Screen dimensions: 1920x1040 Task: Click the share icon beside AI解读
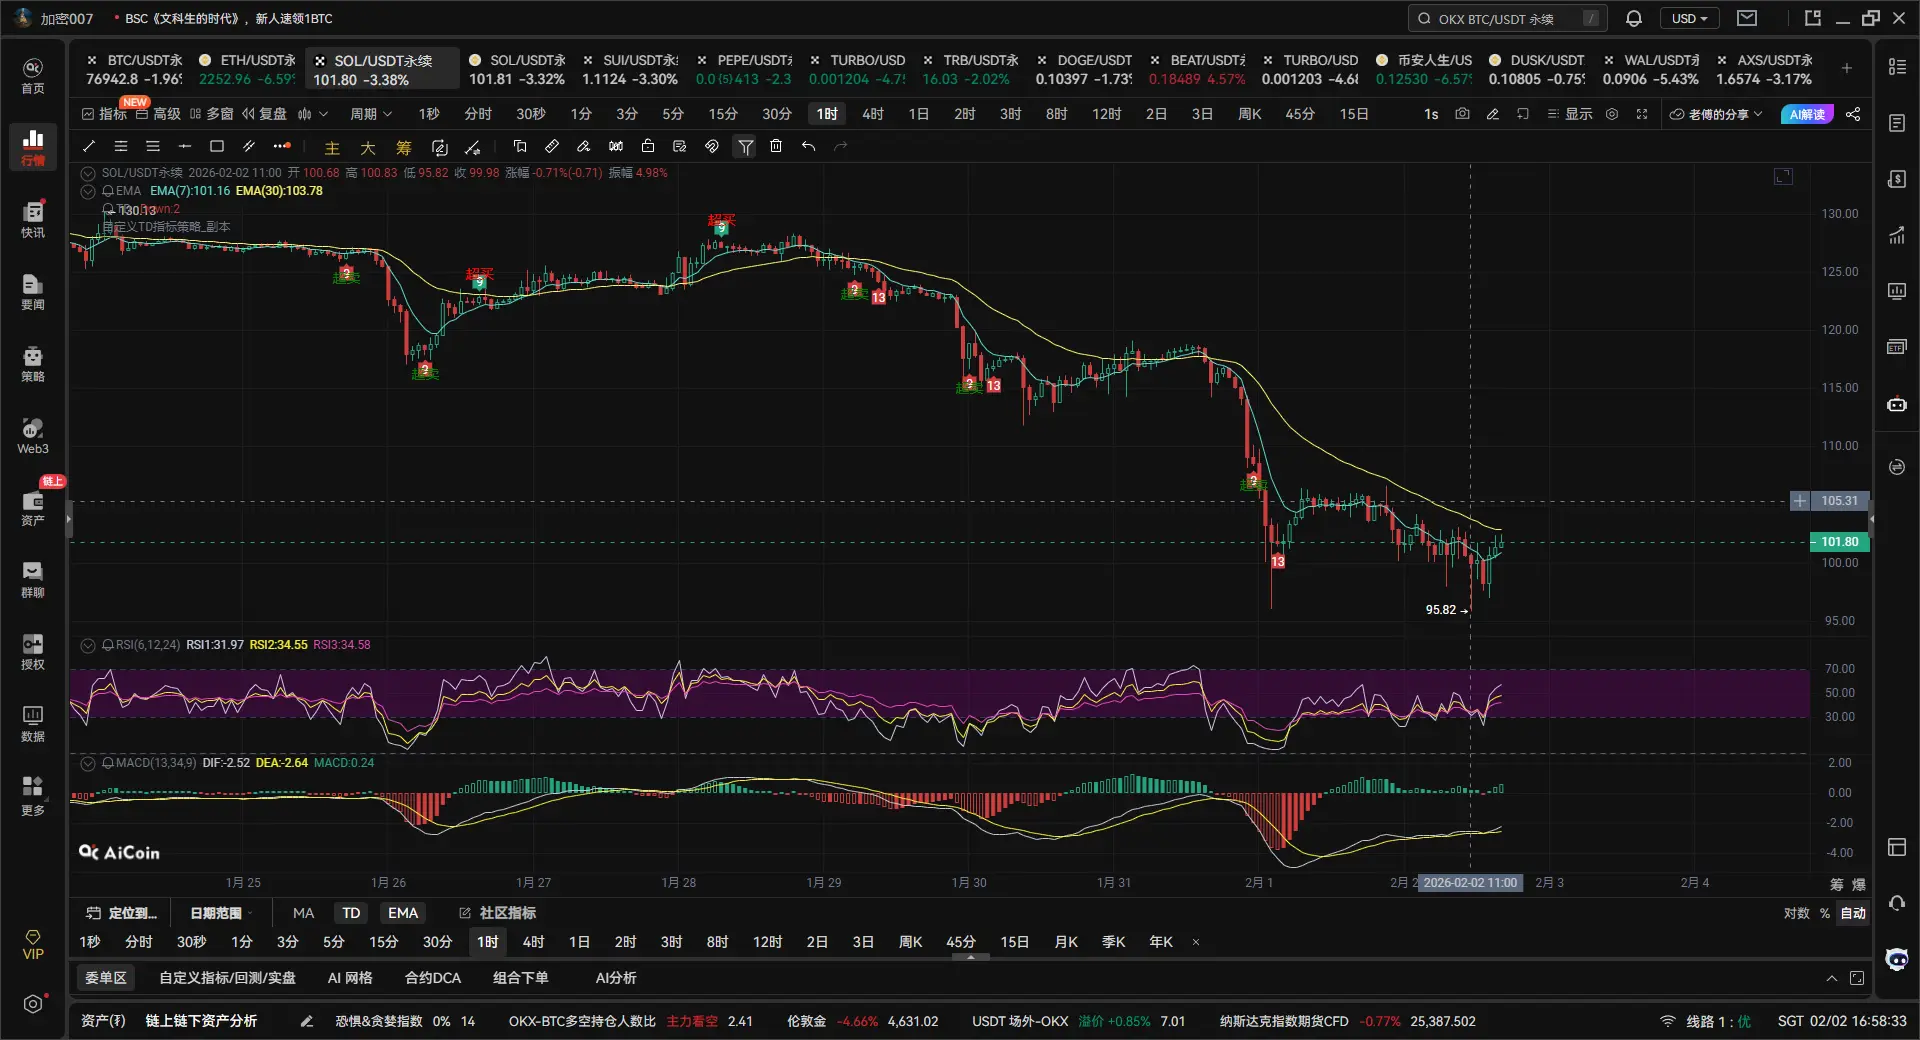click(x=1853, y=114)
